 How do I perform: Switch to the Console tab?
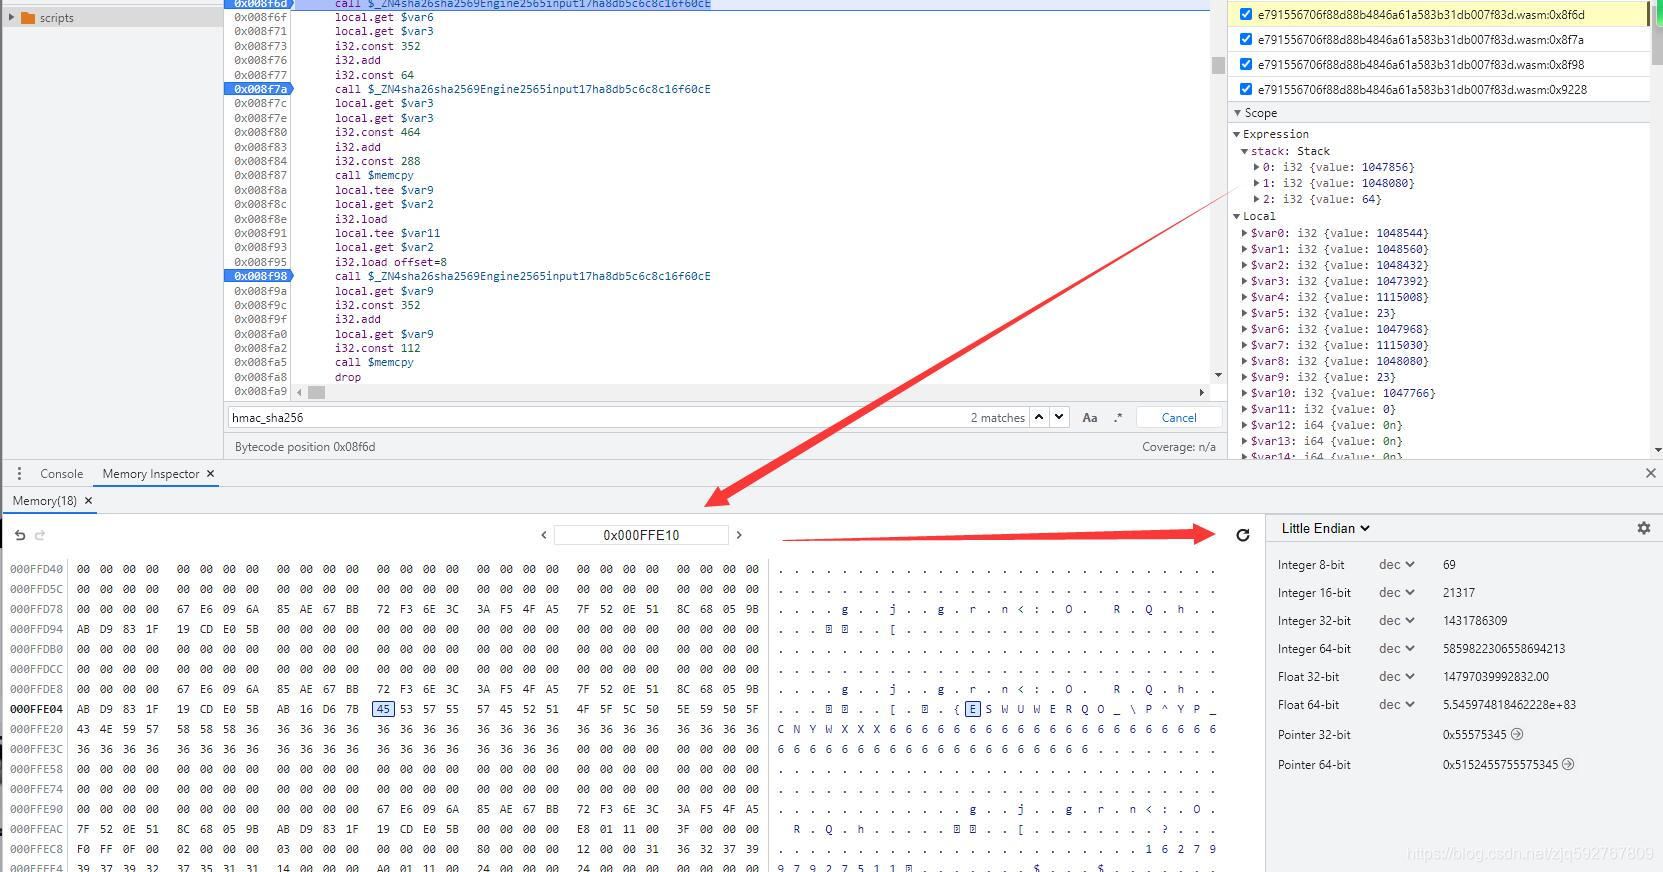click(61, 474)
